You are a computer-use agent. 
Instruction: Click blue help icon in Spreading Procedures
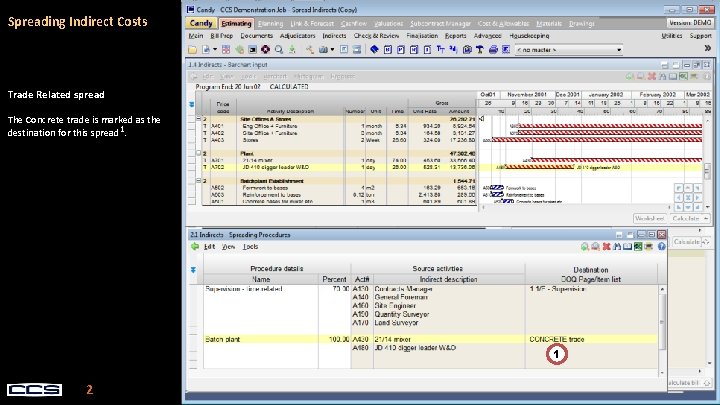pyautogui.click(x=661, y=247)
